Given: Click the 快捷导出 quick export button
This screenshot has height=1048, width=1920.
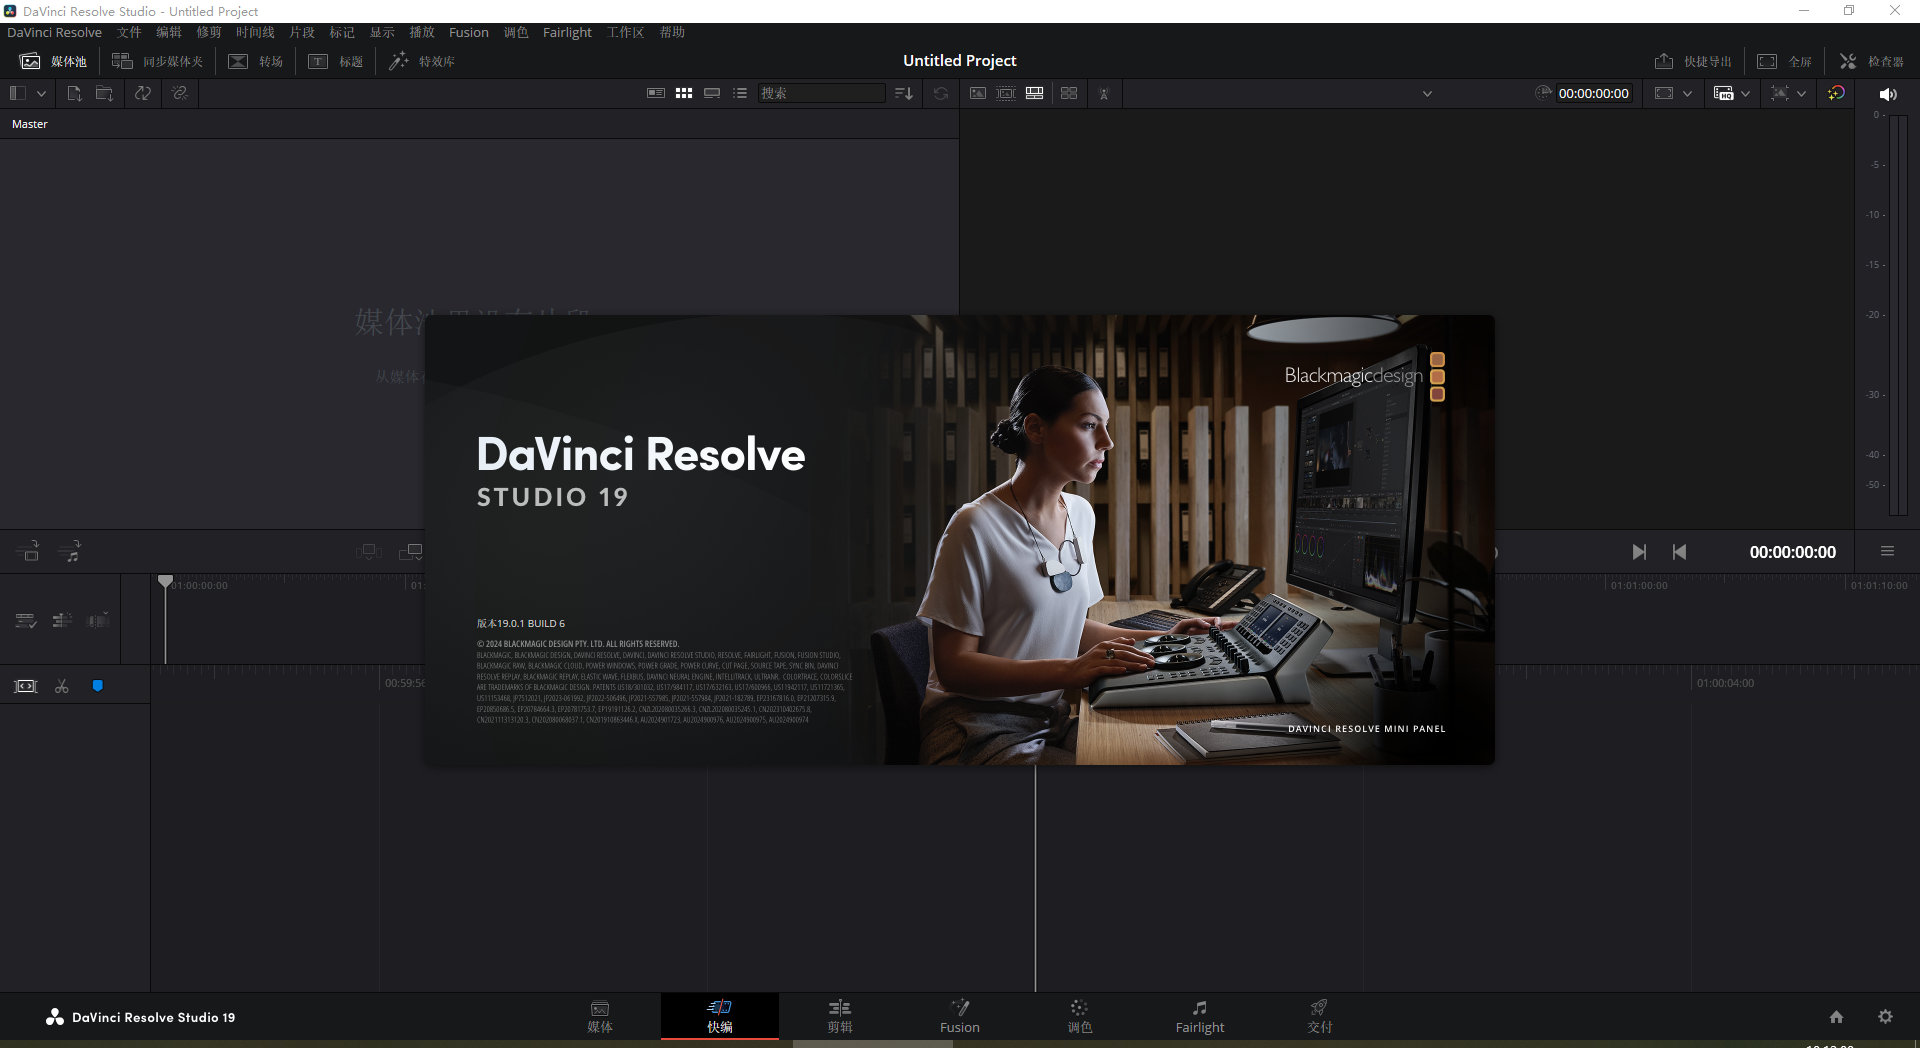Looking at the screenshot, I should [x=1693, y=61].
